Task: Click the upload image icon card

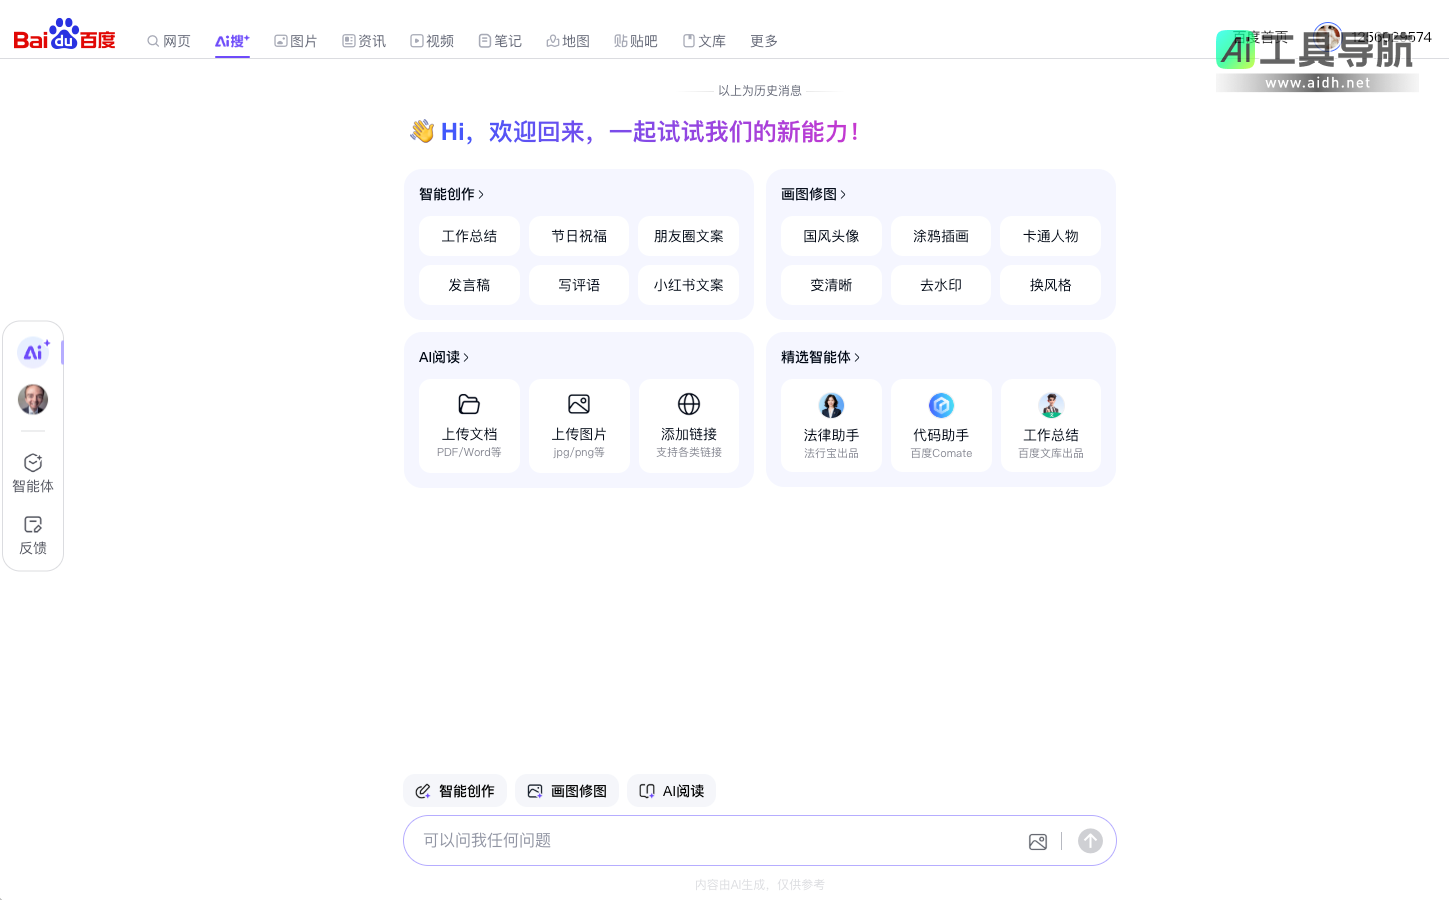Action: 579,425
